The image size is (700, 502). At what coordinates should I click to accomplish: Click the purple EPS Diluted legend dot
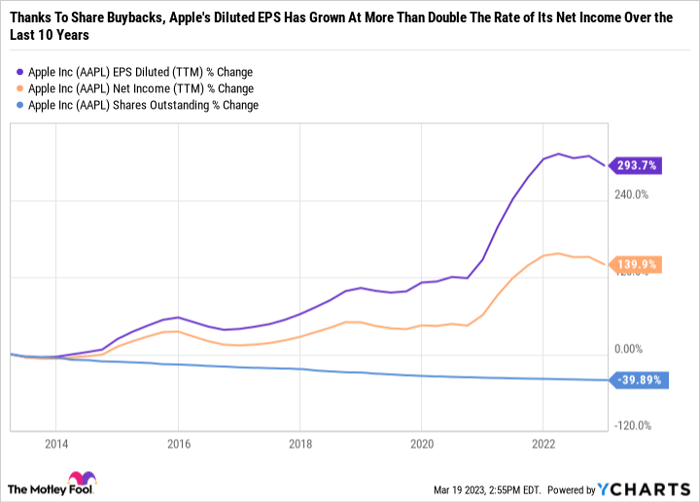(21, 73)
